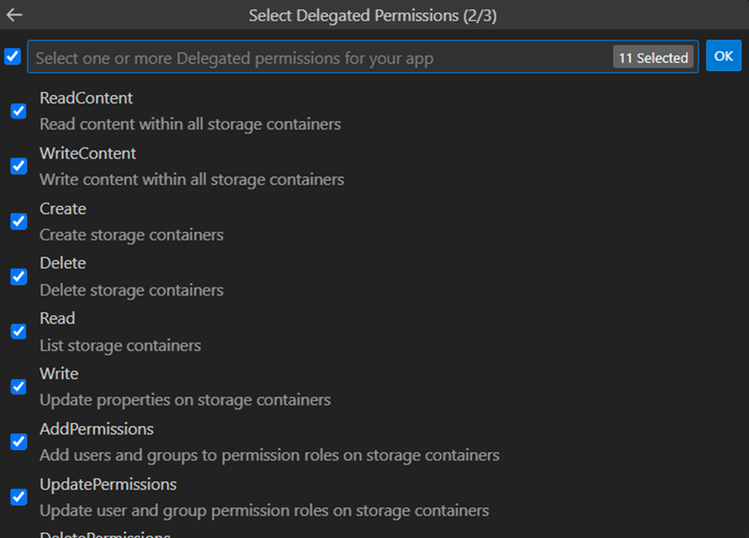Select the ReadContent list item label
Screen dimensions: 749x538
(86, 98)
